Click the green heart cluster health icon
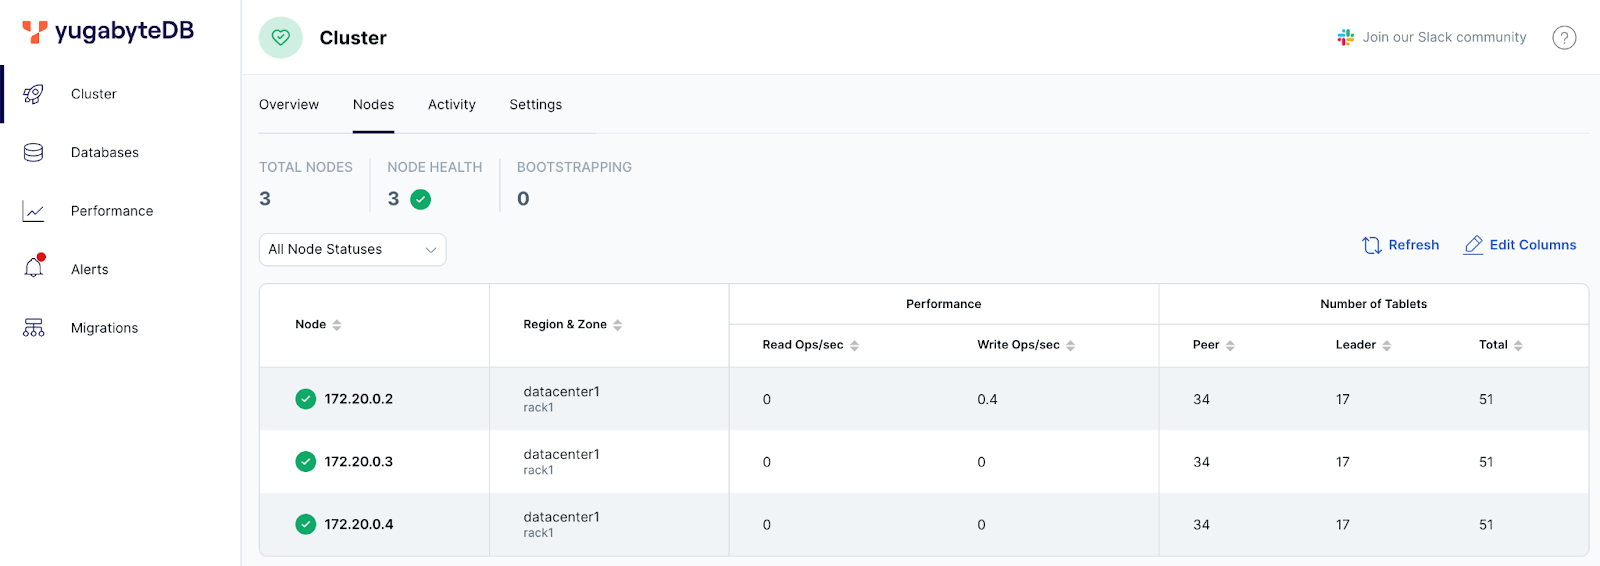Viewport: 1600px width, 566px height. tap(280, 38)
